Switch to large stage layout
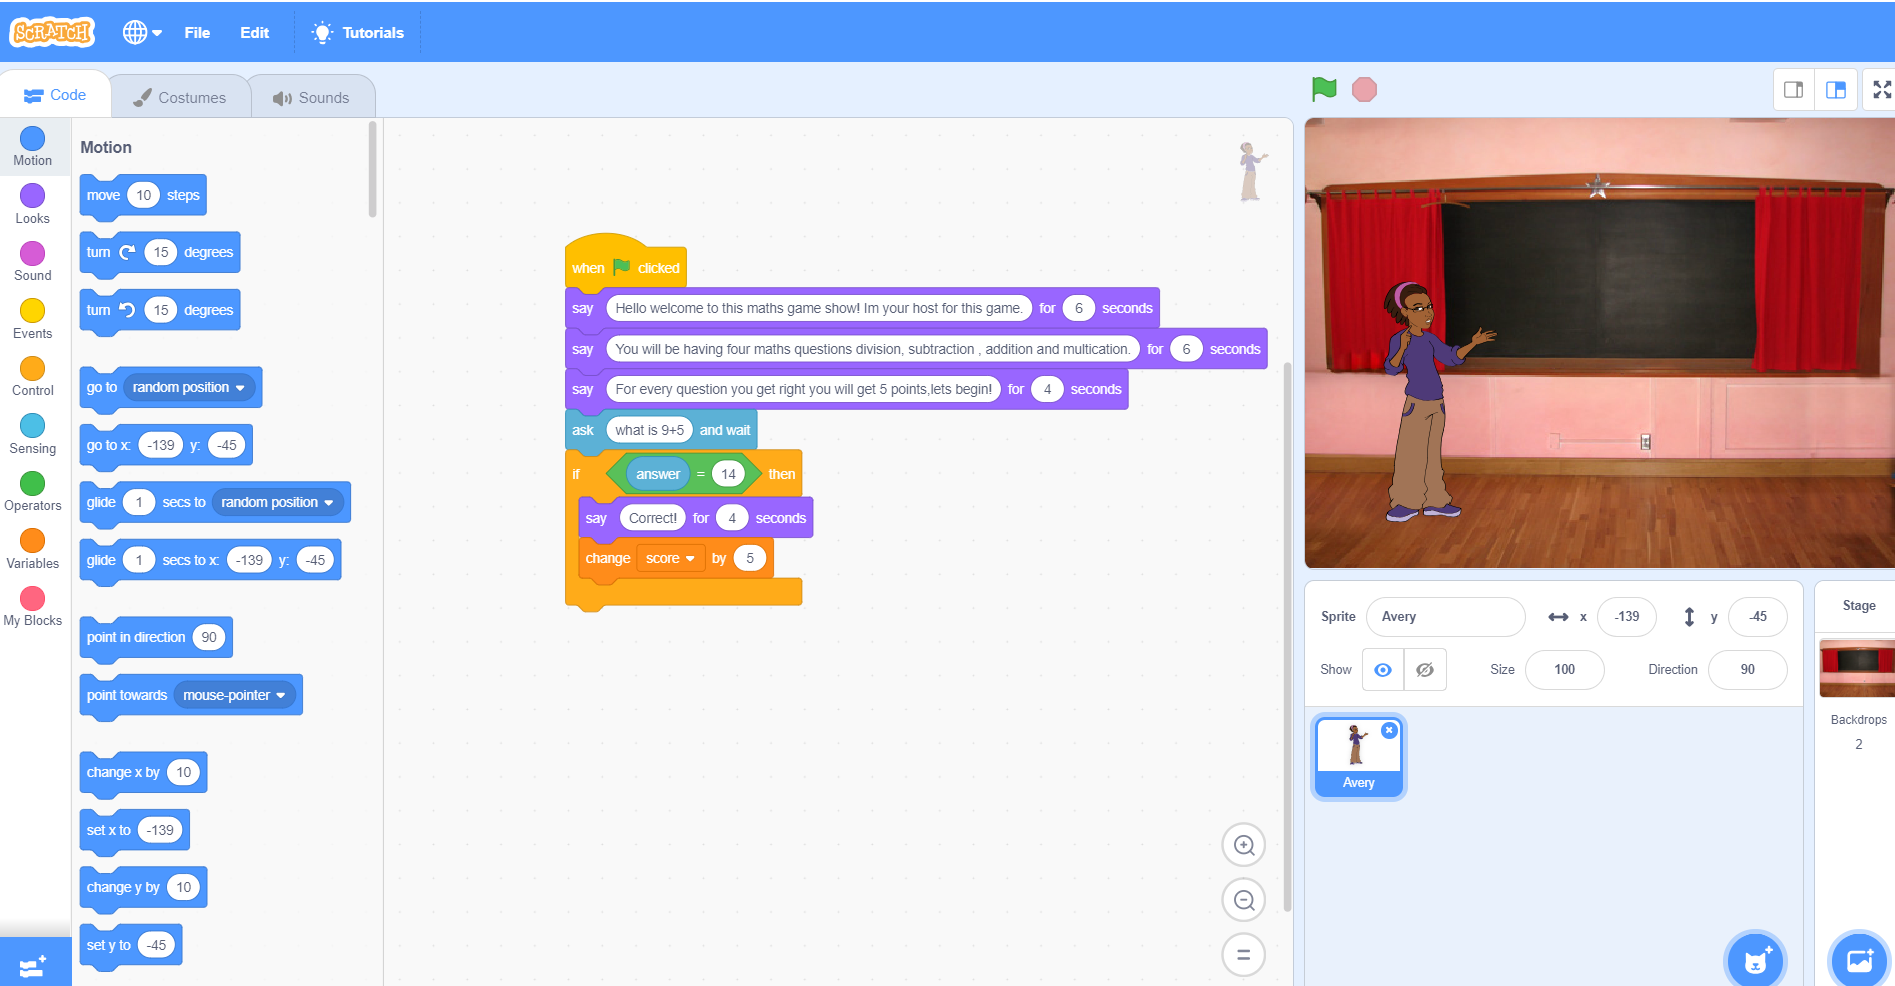The image size is (1895, 986). click(x=1836, y=90)
